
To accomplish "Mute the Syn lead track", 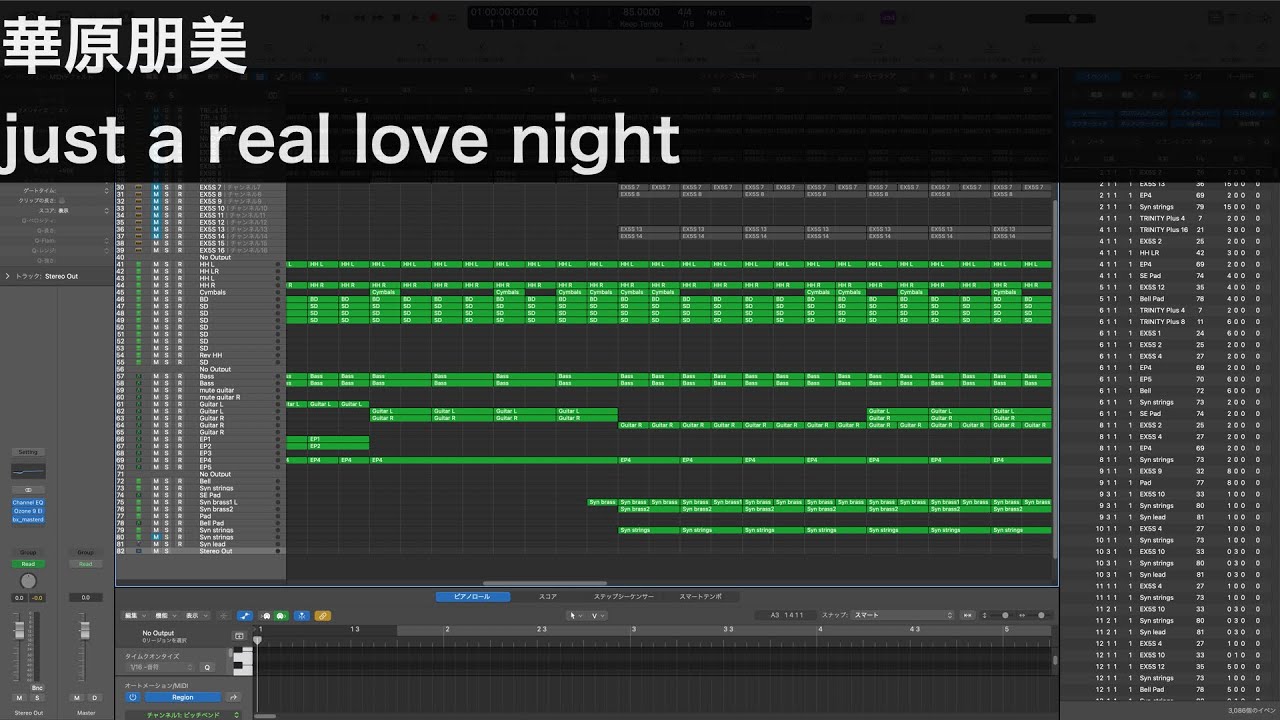I will (x=155, y=544).
